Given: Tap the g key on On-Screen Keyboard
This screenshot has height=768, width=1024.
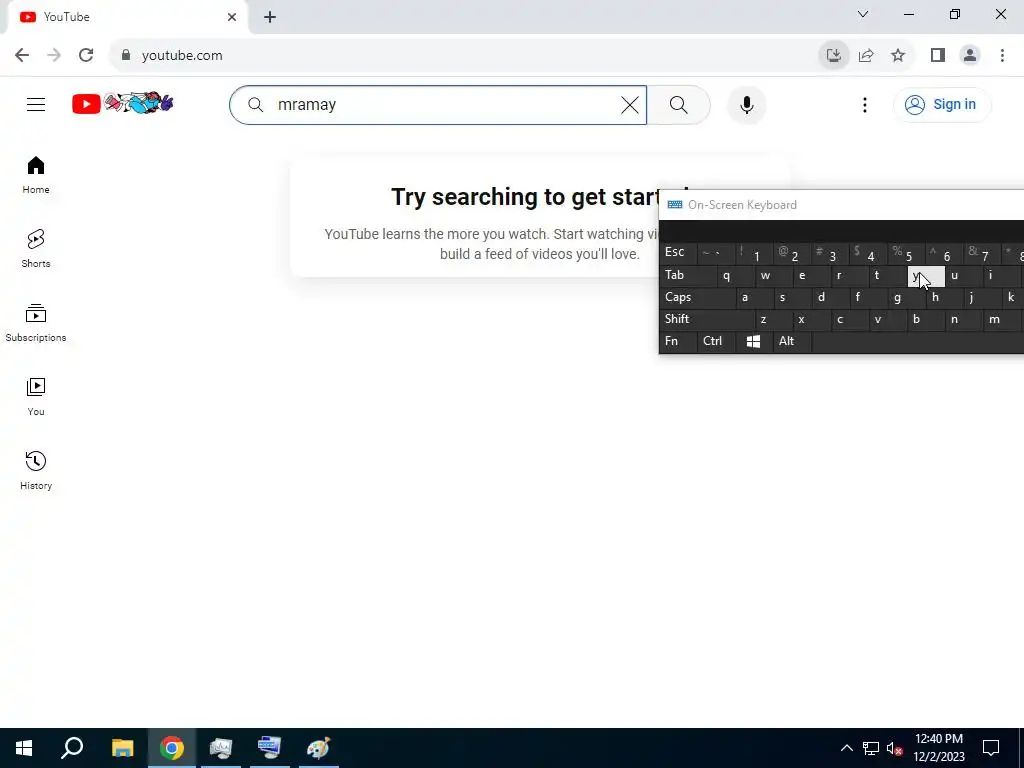Looking at the screenshot, I should coord(907,297).
